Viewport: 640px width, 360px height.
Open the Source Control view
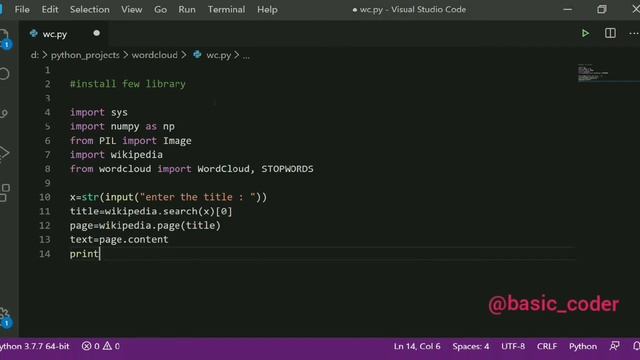[4, 113]
